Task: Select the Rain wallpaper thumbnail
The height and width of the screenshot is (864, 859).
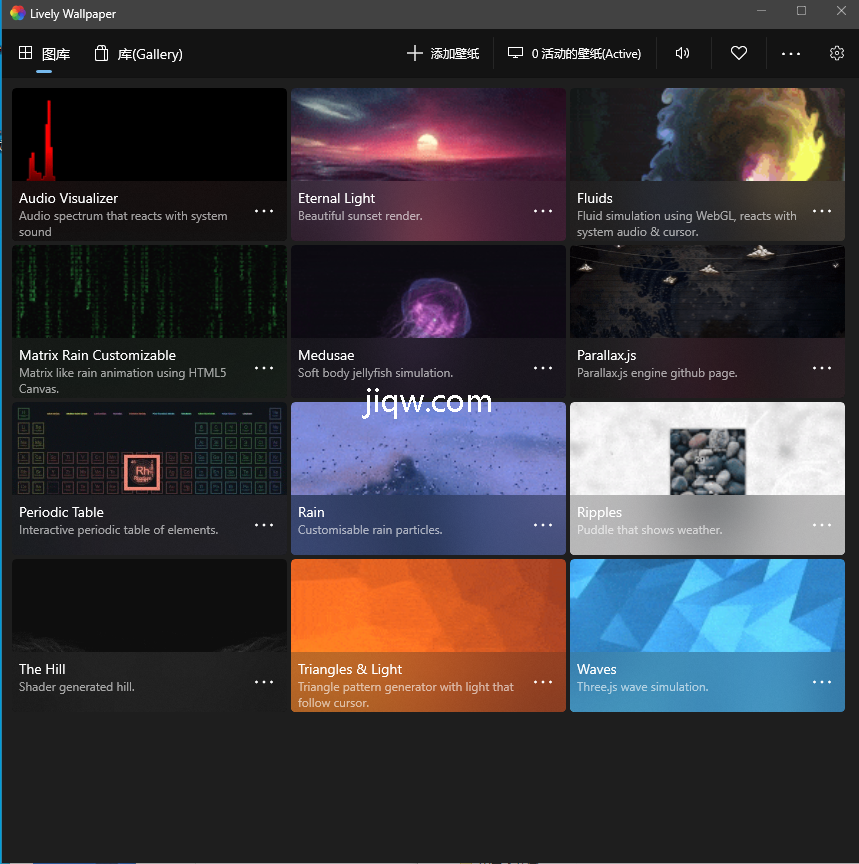Action: point(428,449)
